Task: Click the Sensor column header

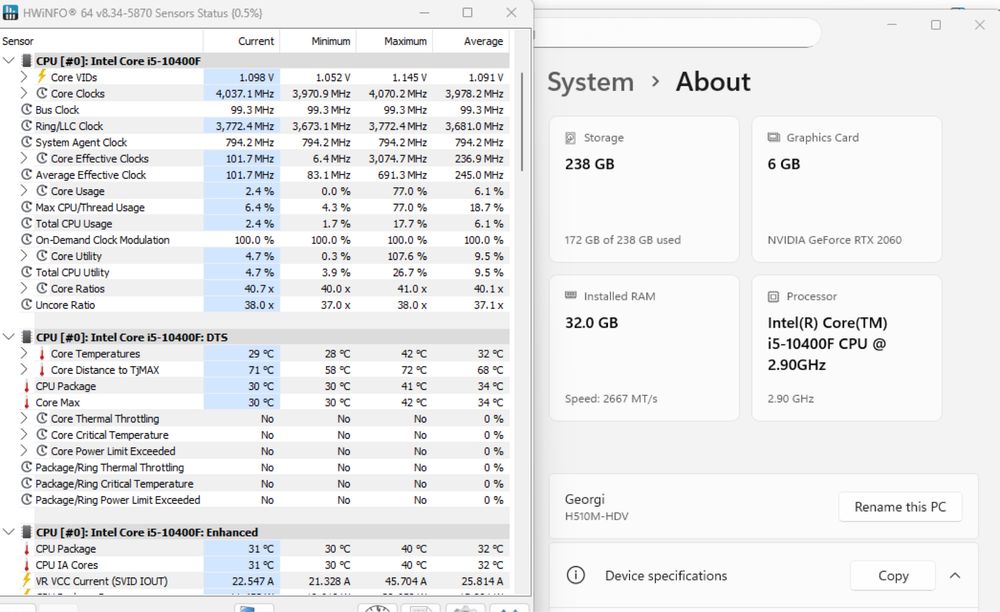Action: (x=101, y=41)
